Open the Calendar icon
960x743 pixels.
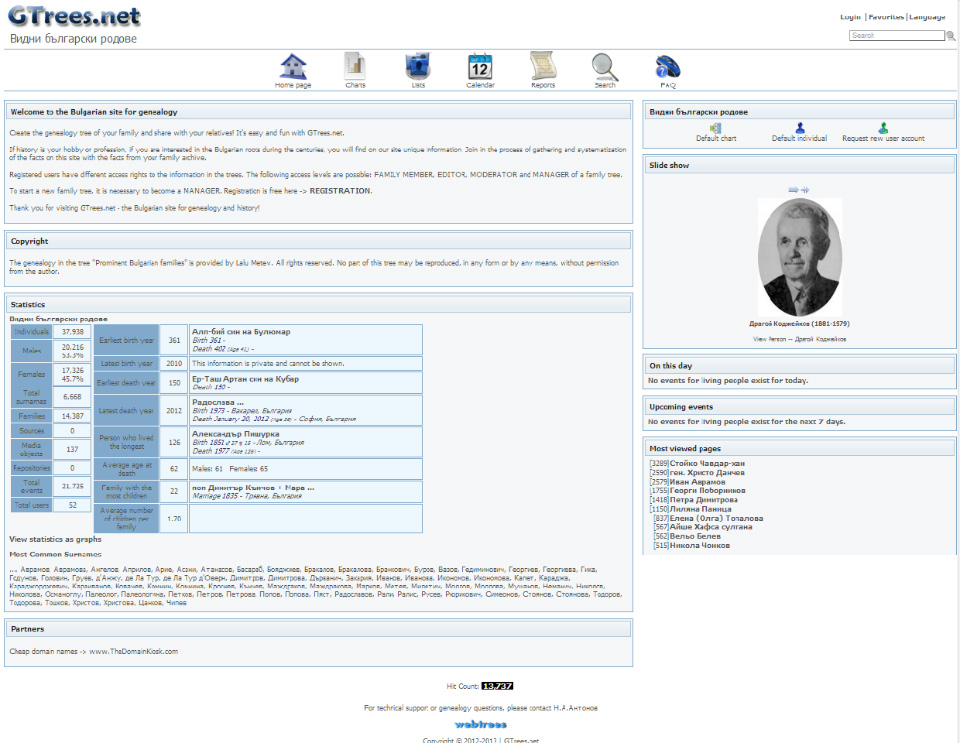(x=480, y=67)
